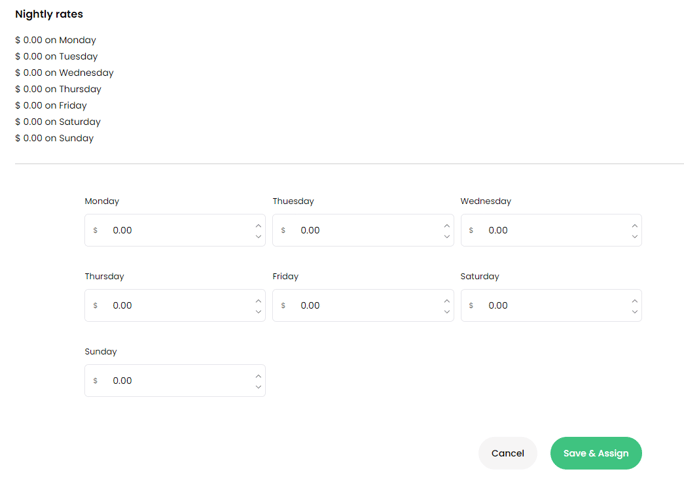Screen dimensions: 684x480
Task: Decrease the Monday rate with down arrow
Action: [258, 237]
